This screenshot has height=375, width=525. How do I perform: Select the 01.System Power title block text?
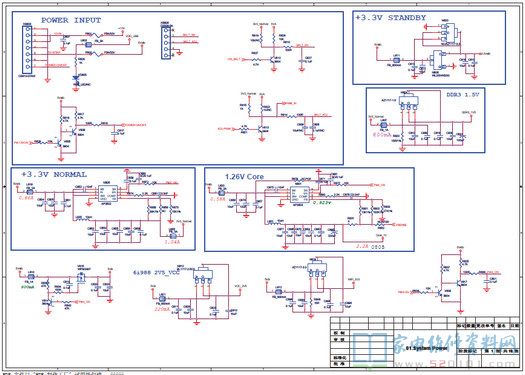426,348
